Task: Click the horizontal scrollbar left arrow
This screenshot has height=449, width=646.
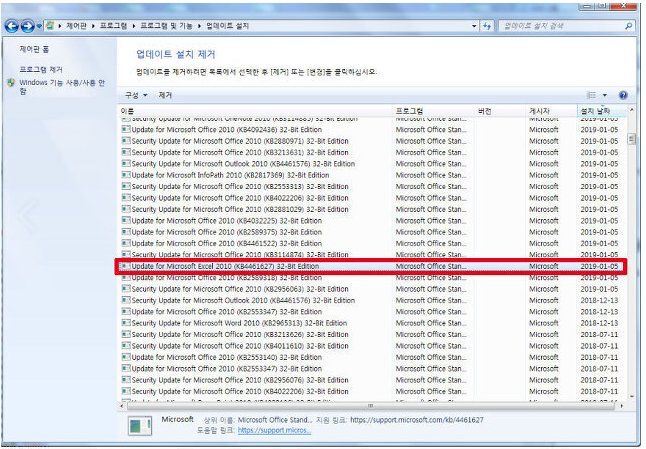Action: tap(122, 406)
